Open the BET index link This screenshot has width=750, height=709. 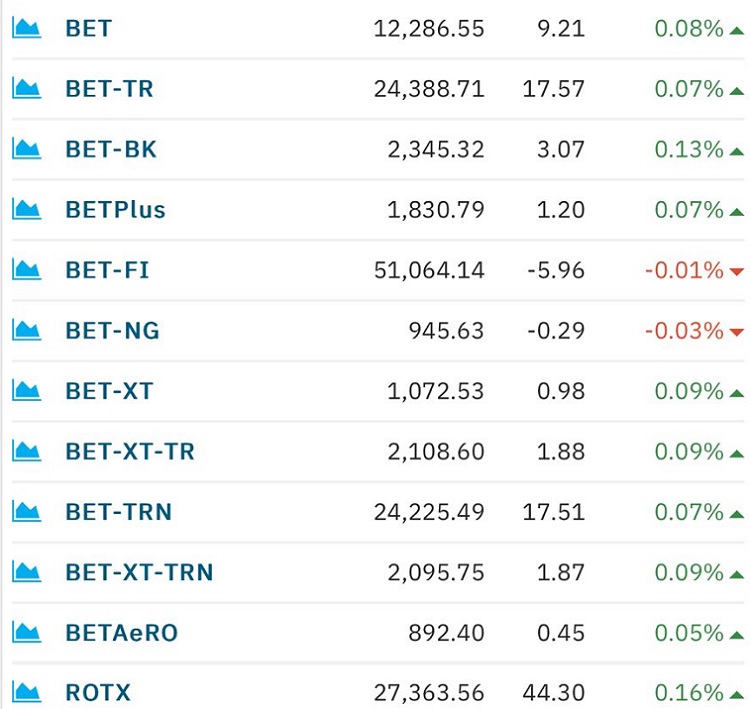88,28
